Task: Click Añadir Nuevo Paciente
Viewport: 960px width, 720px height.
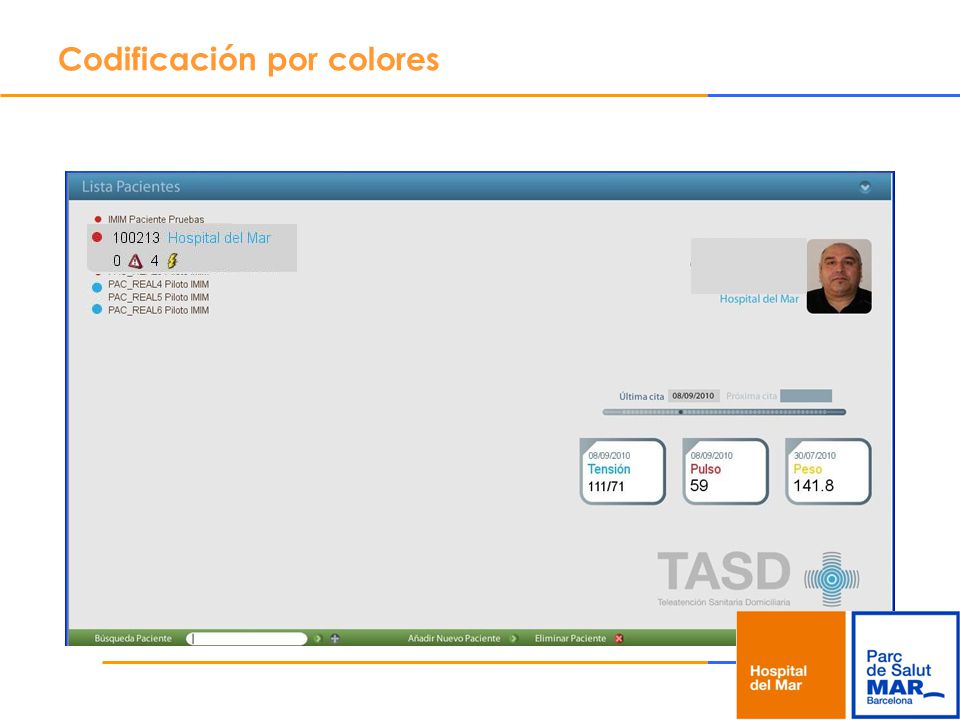Action: (454, 639)
